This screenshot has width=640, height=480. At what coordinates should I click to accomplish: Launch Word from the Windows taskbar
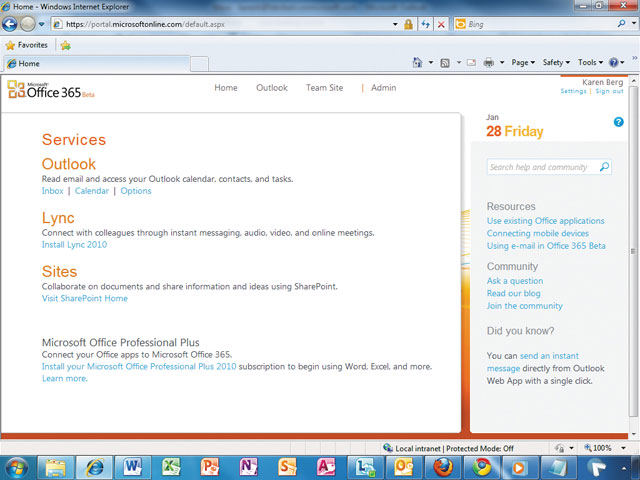point(133,466)
